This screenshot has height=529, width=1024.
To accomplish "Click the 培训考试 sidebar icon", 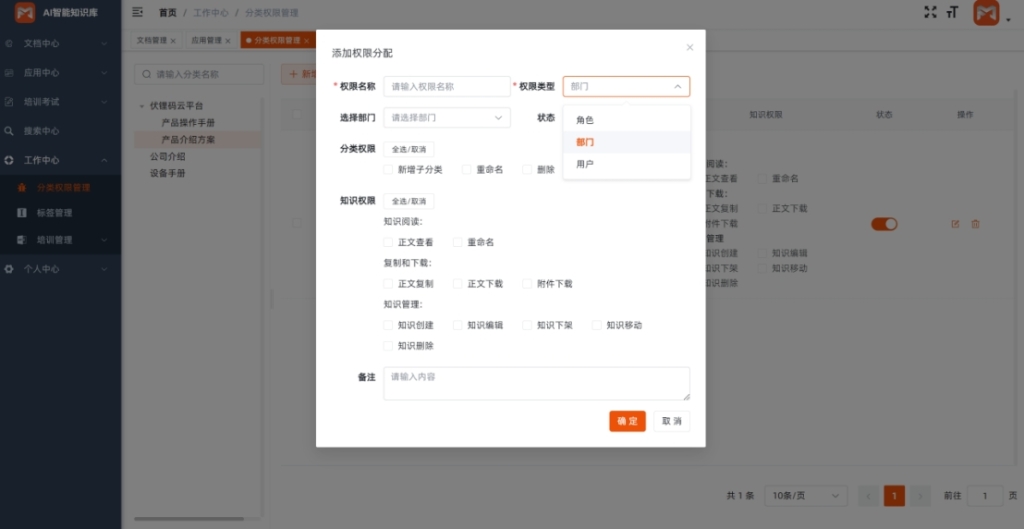I will point(9,102).
